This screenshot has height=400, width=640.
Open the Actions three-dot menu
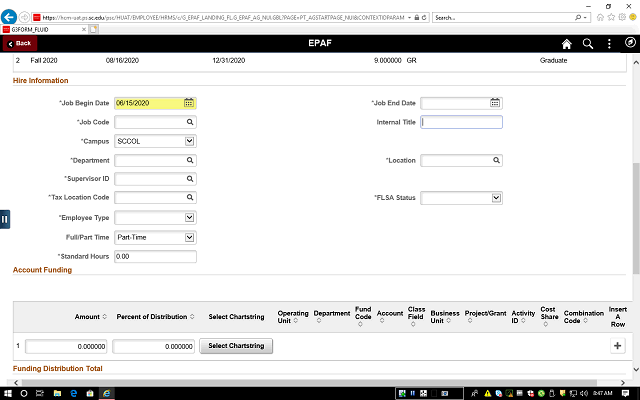click(609, 44)
